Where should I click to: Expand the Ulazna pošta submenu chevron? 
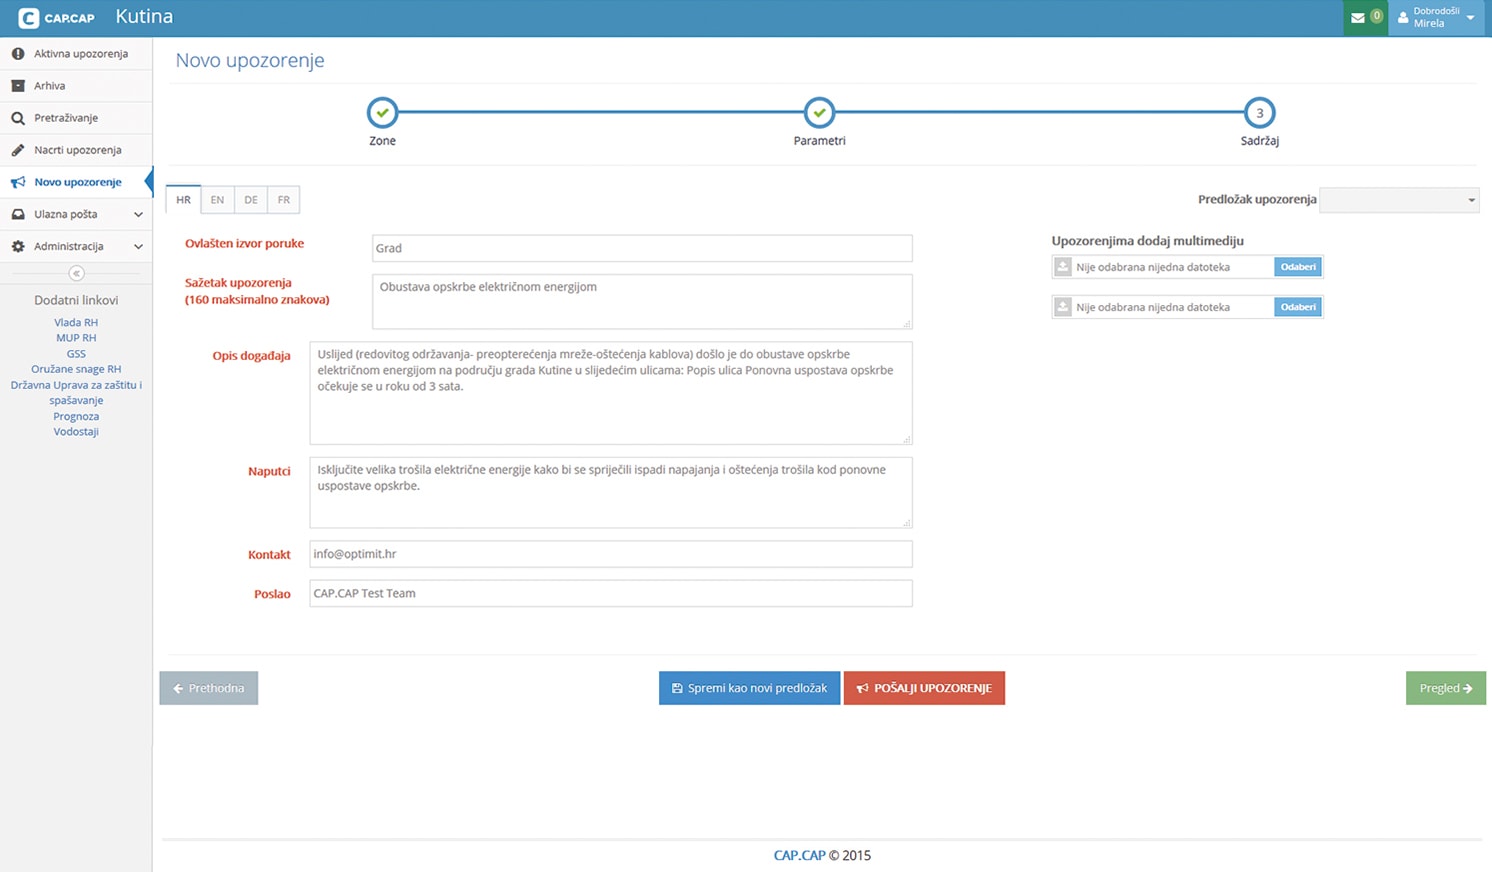click(138, 214)
